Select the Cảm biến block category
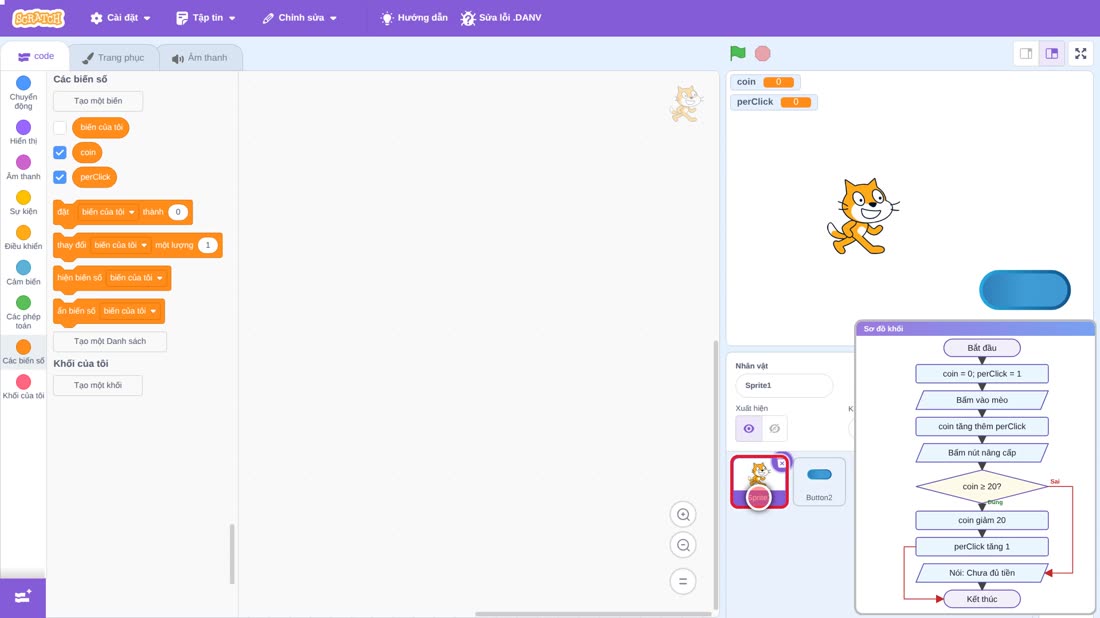The height and width of the screenshot is (618, 1100). coord(23,273)
